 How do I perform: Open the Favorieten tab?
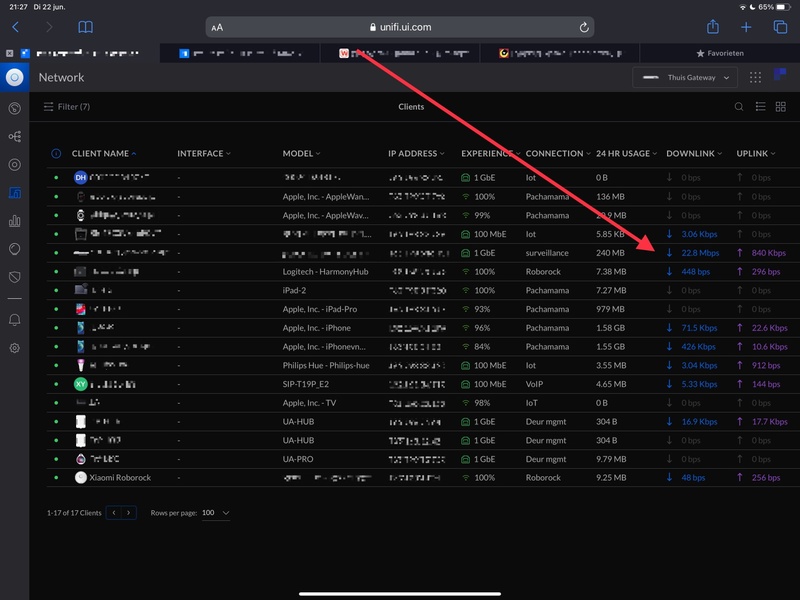pos(720,53)
